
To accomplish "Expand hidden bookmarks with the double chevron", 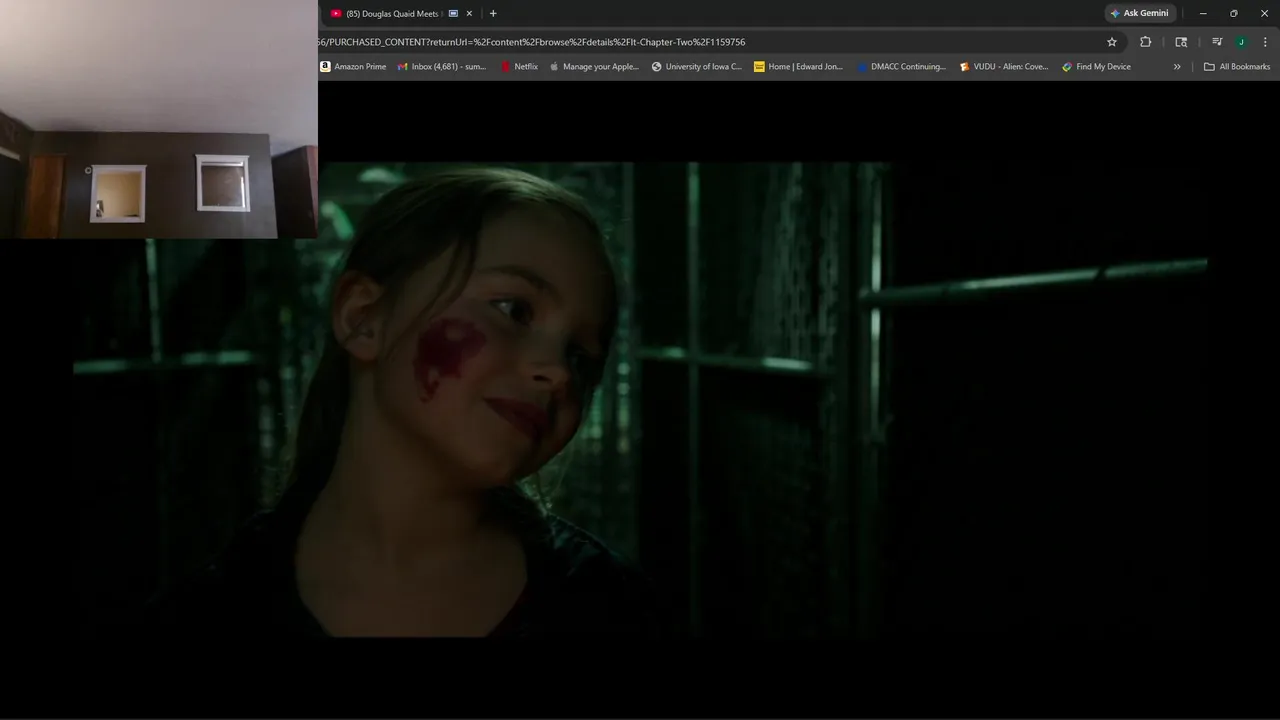I will tap(1177, 67).
